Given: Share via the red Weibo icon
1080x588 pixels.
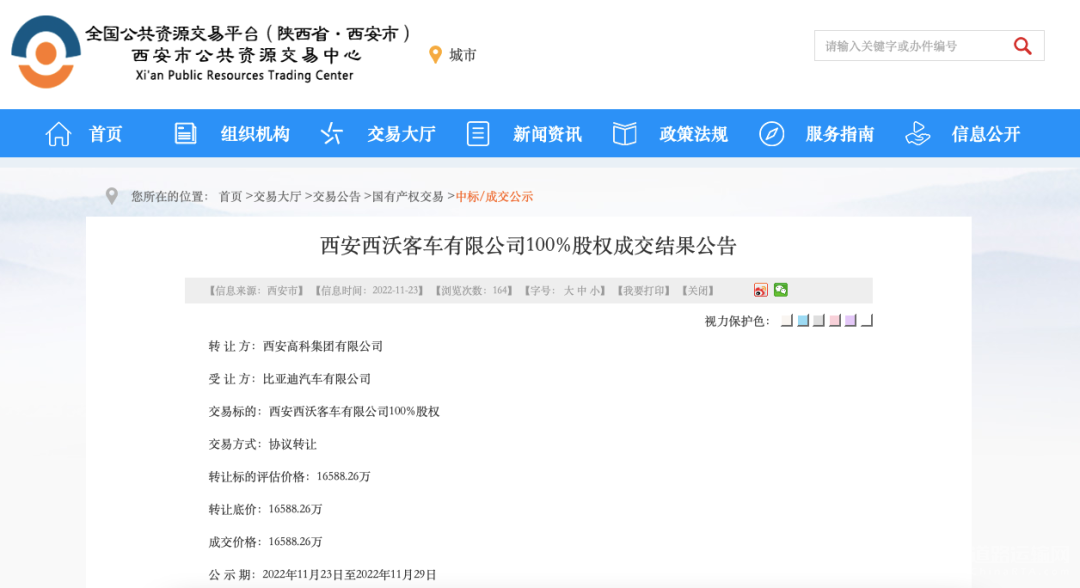Looking at the screenshot, I should tap(760, 290).
